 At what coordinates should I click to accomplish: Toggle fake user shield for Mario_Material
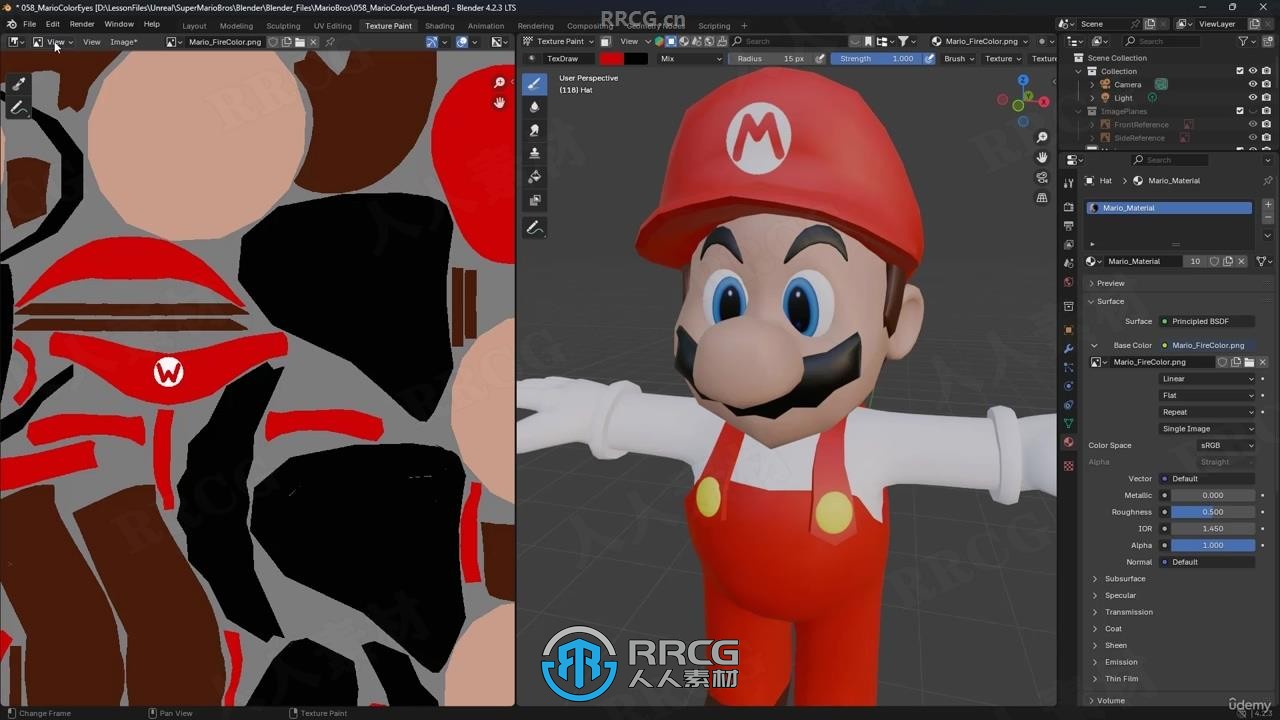(1214, 261)
